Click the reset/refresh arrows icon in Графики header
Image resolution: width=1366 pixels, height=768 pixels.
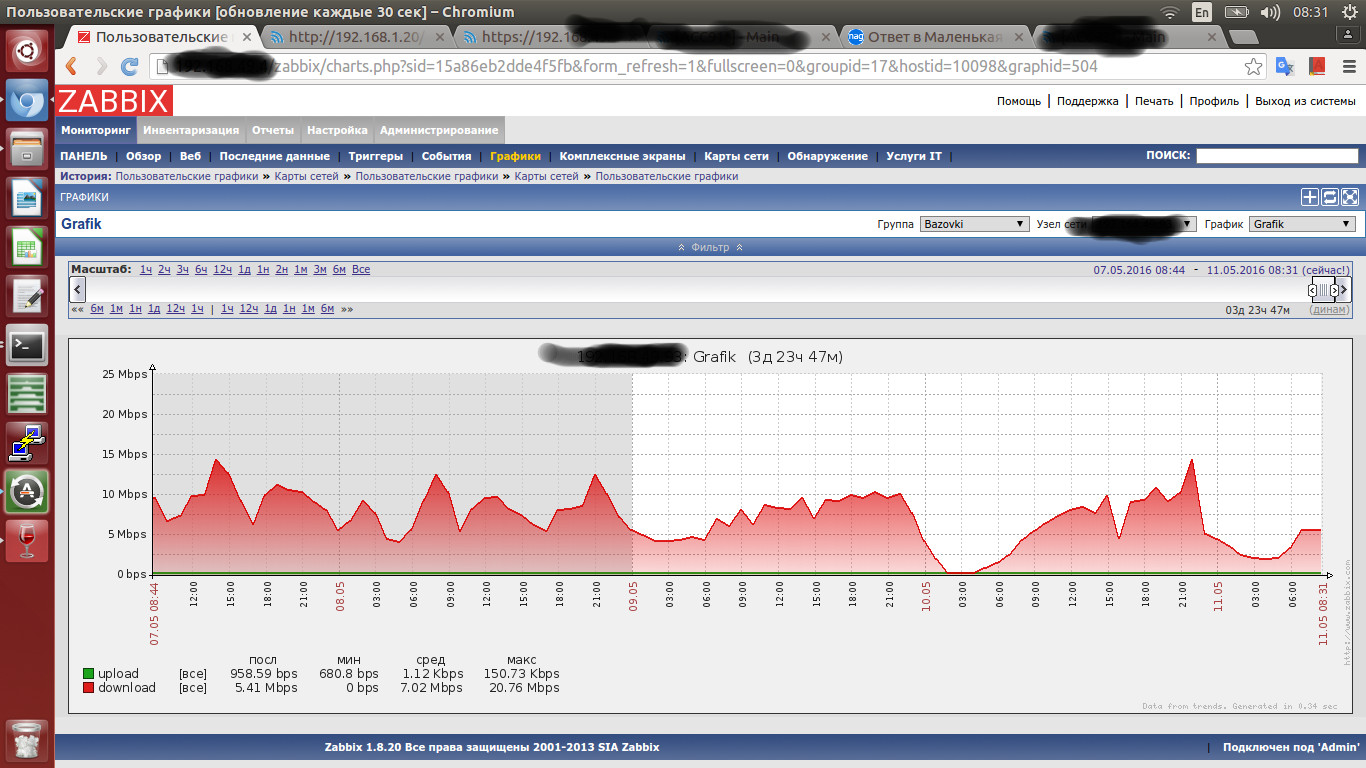tap(1330, 197)
